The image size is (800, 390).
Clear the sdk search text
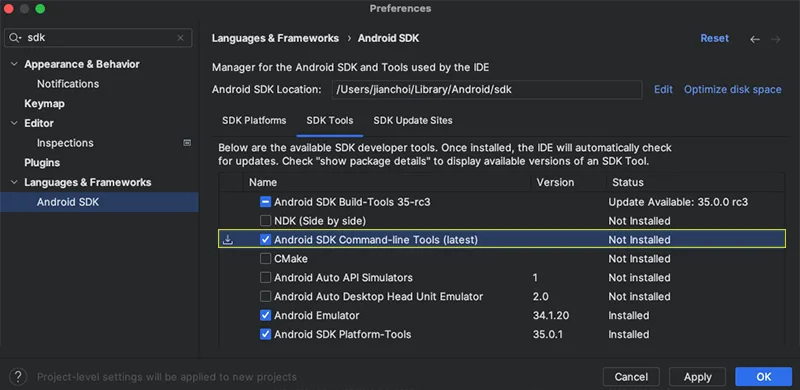(x=180, y=38)
